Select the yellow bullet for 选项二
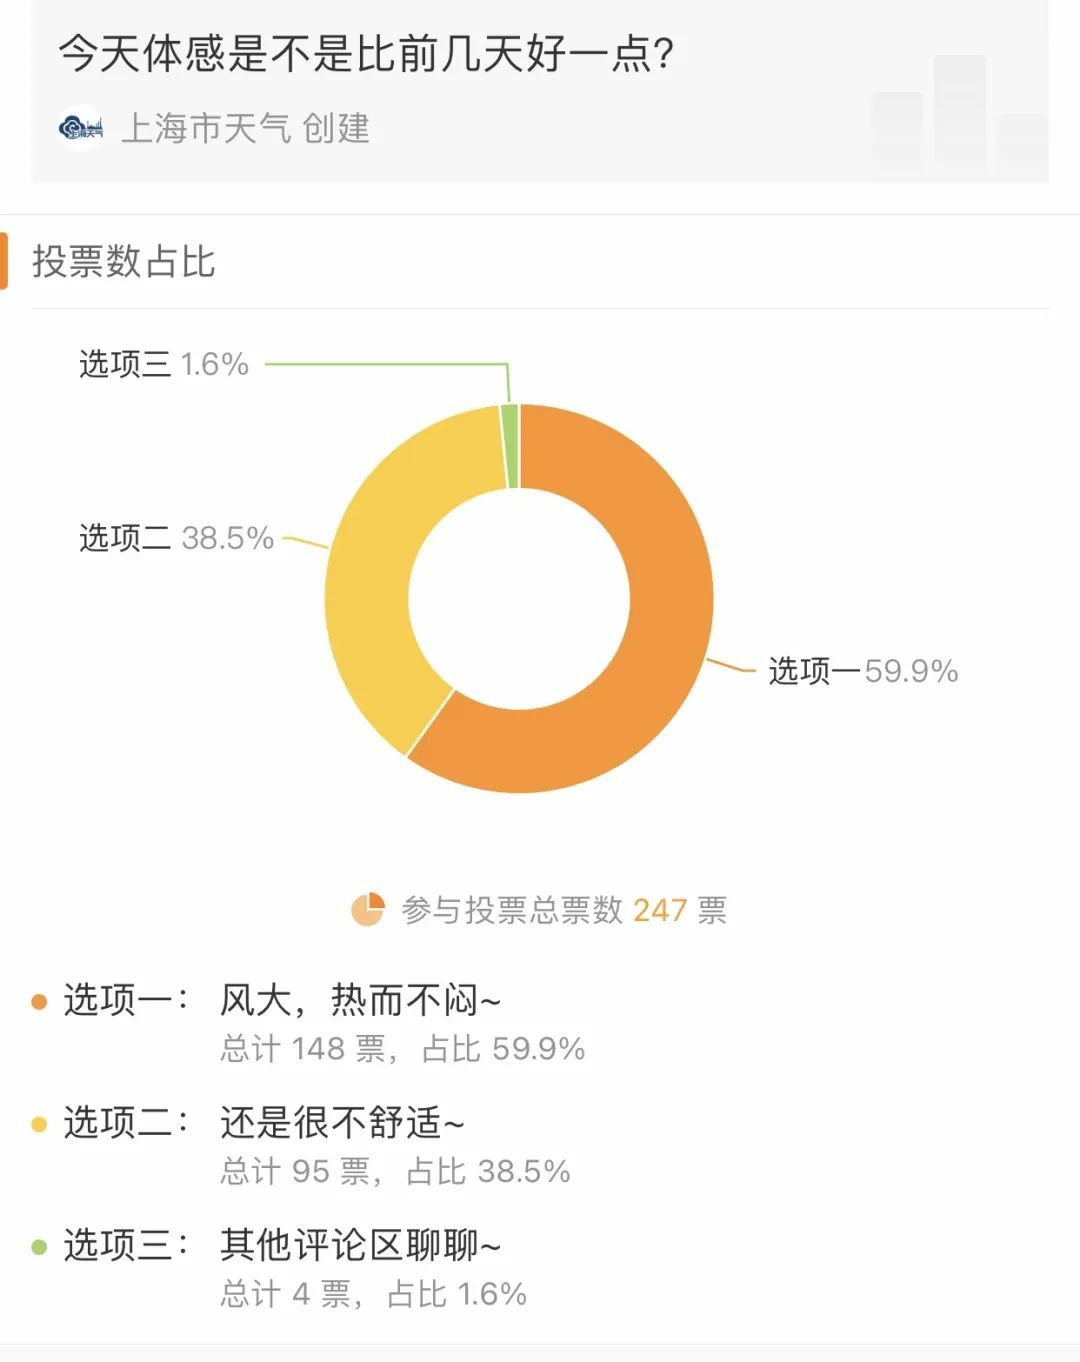1080x1362 pixels. pyautogui.click(x=40, y=1124)
